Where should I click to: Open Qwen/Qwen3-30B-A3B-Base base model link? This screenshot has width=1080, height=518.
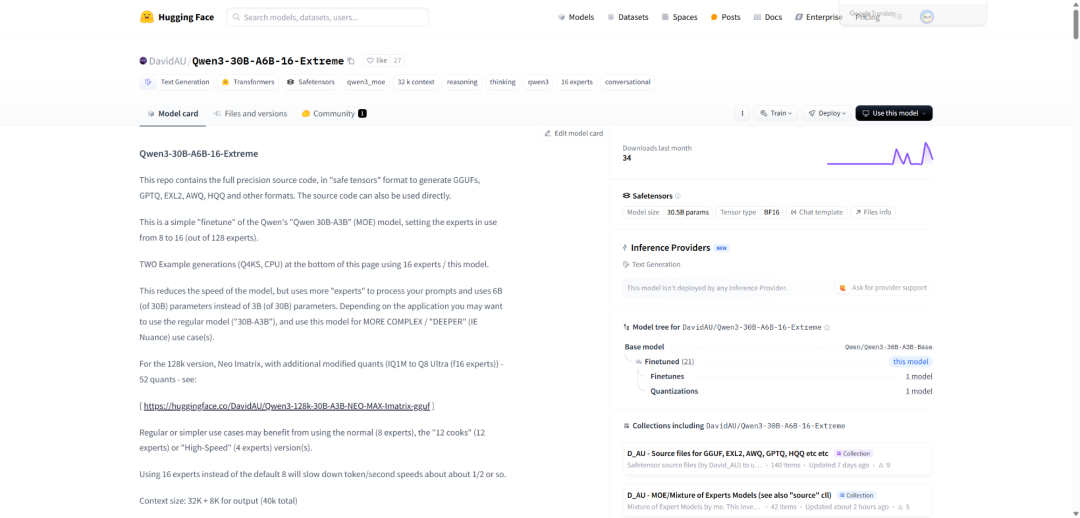click(889, 347)
